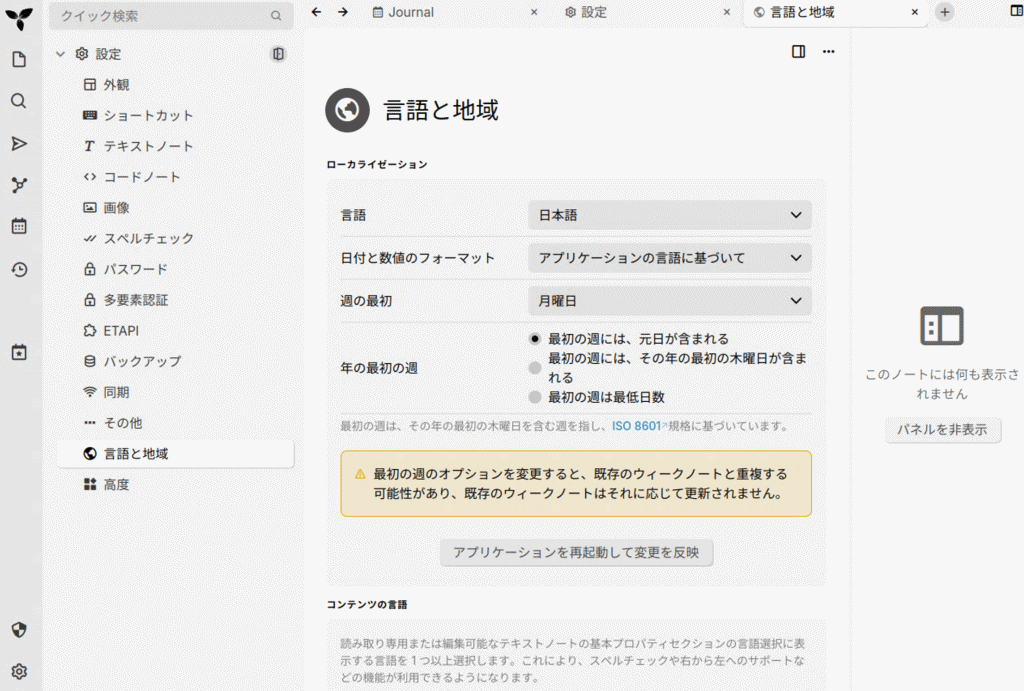Toggle the right pane icon beside the three-dot menu

click(798, 52)
